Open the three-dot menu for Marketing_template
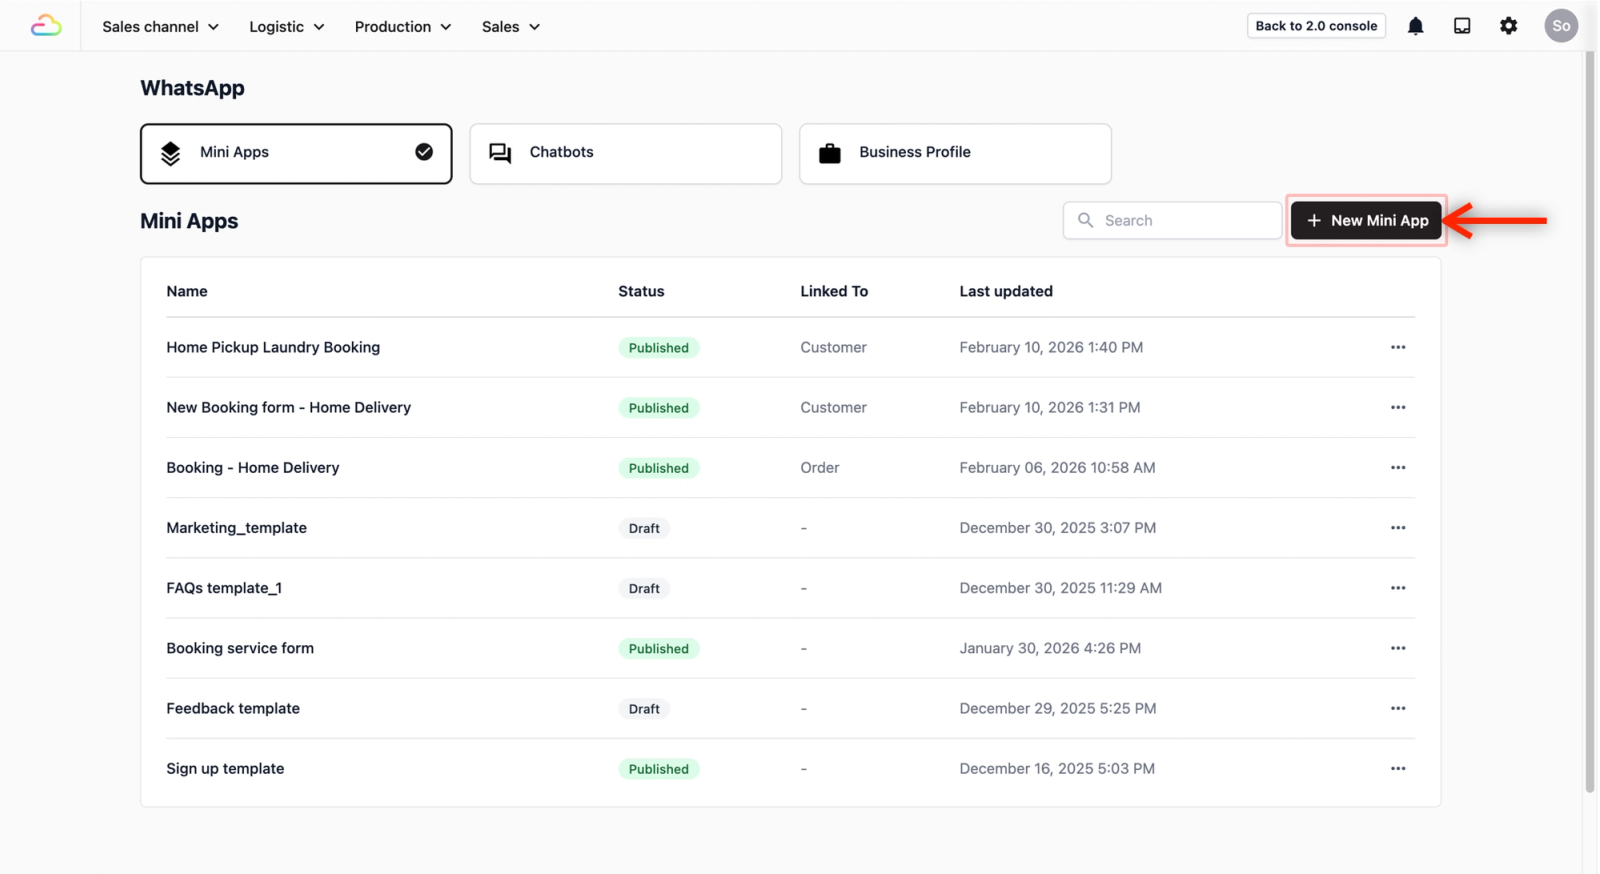This screenshot has width=1600, height=874. (x=1398, y=528)
